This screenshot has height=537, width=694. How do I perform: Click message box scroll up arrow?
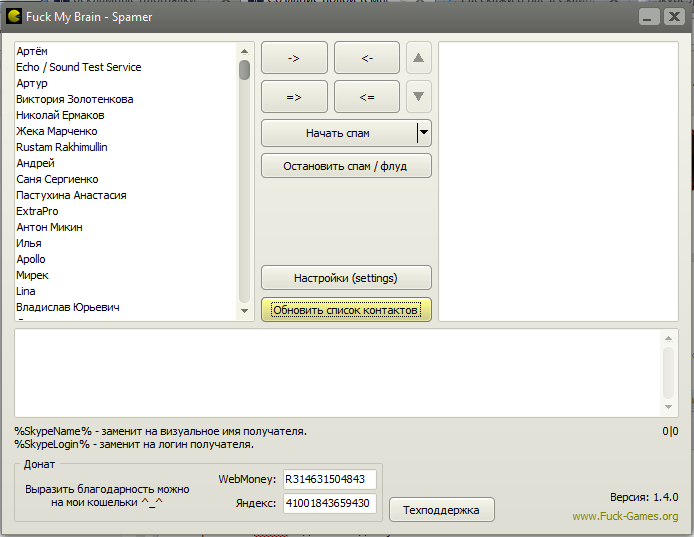(668, 339)
